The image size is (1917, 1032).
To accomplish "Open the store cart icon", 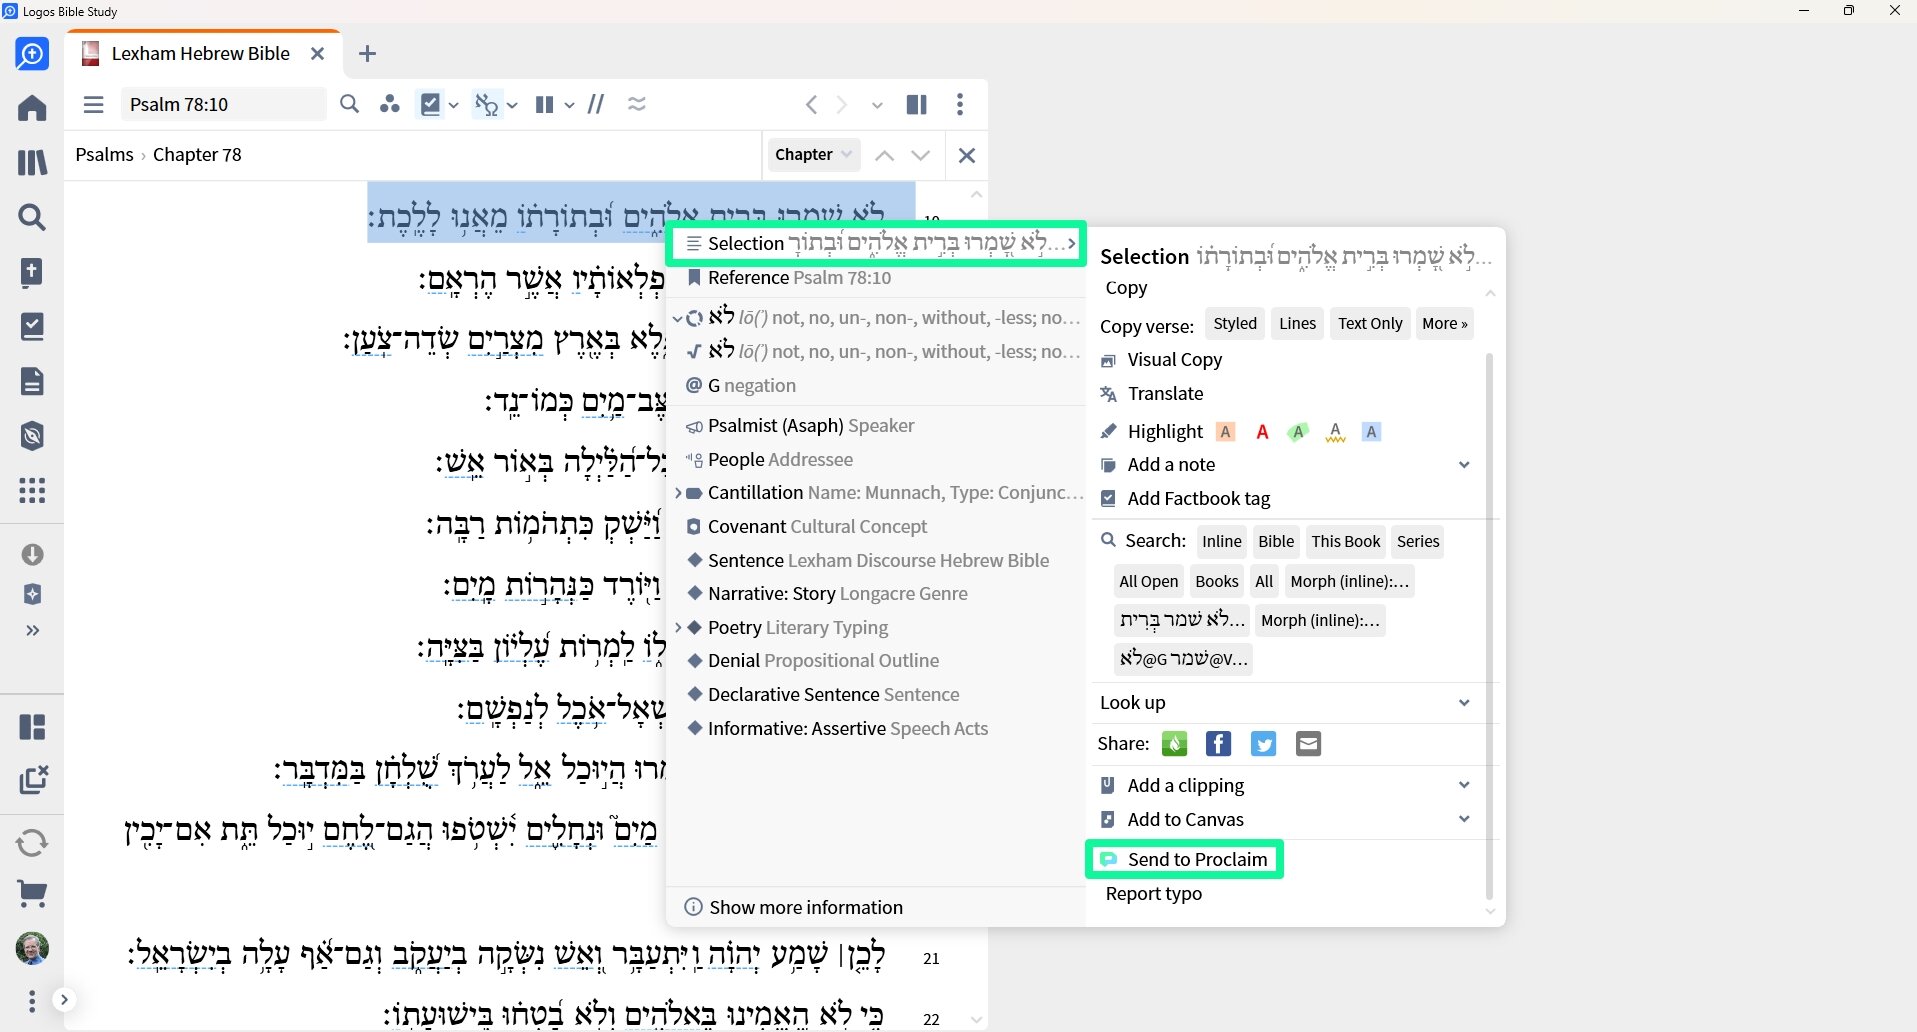I will pyautogui.click(x=32, y=895).
